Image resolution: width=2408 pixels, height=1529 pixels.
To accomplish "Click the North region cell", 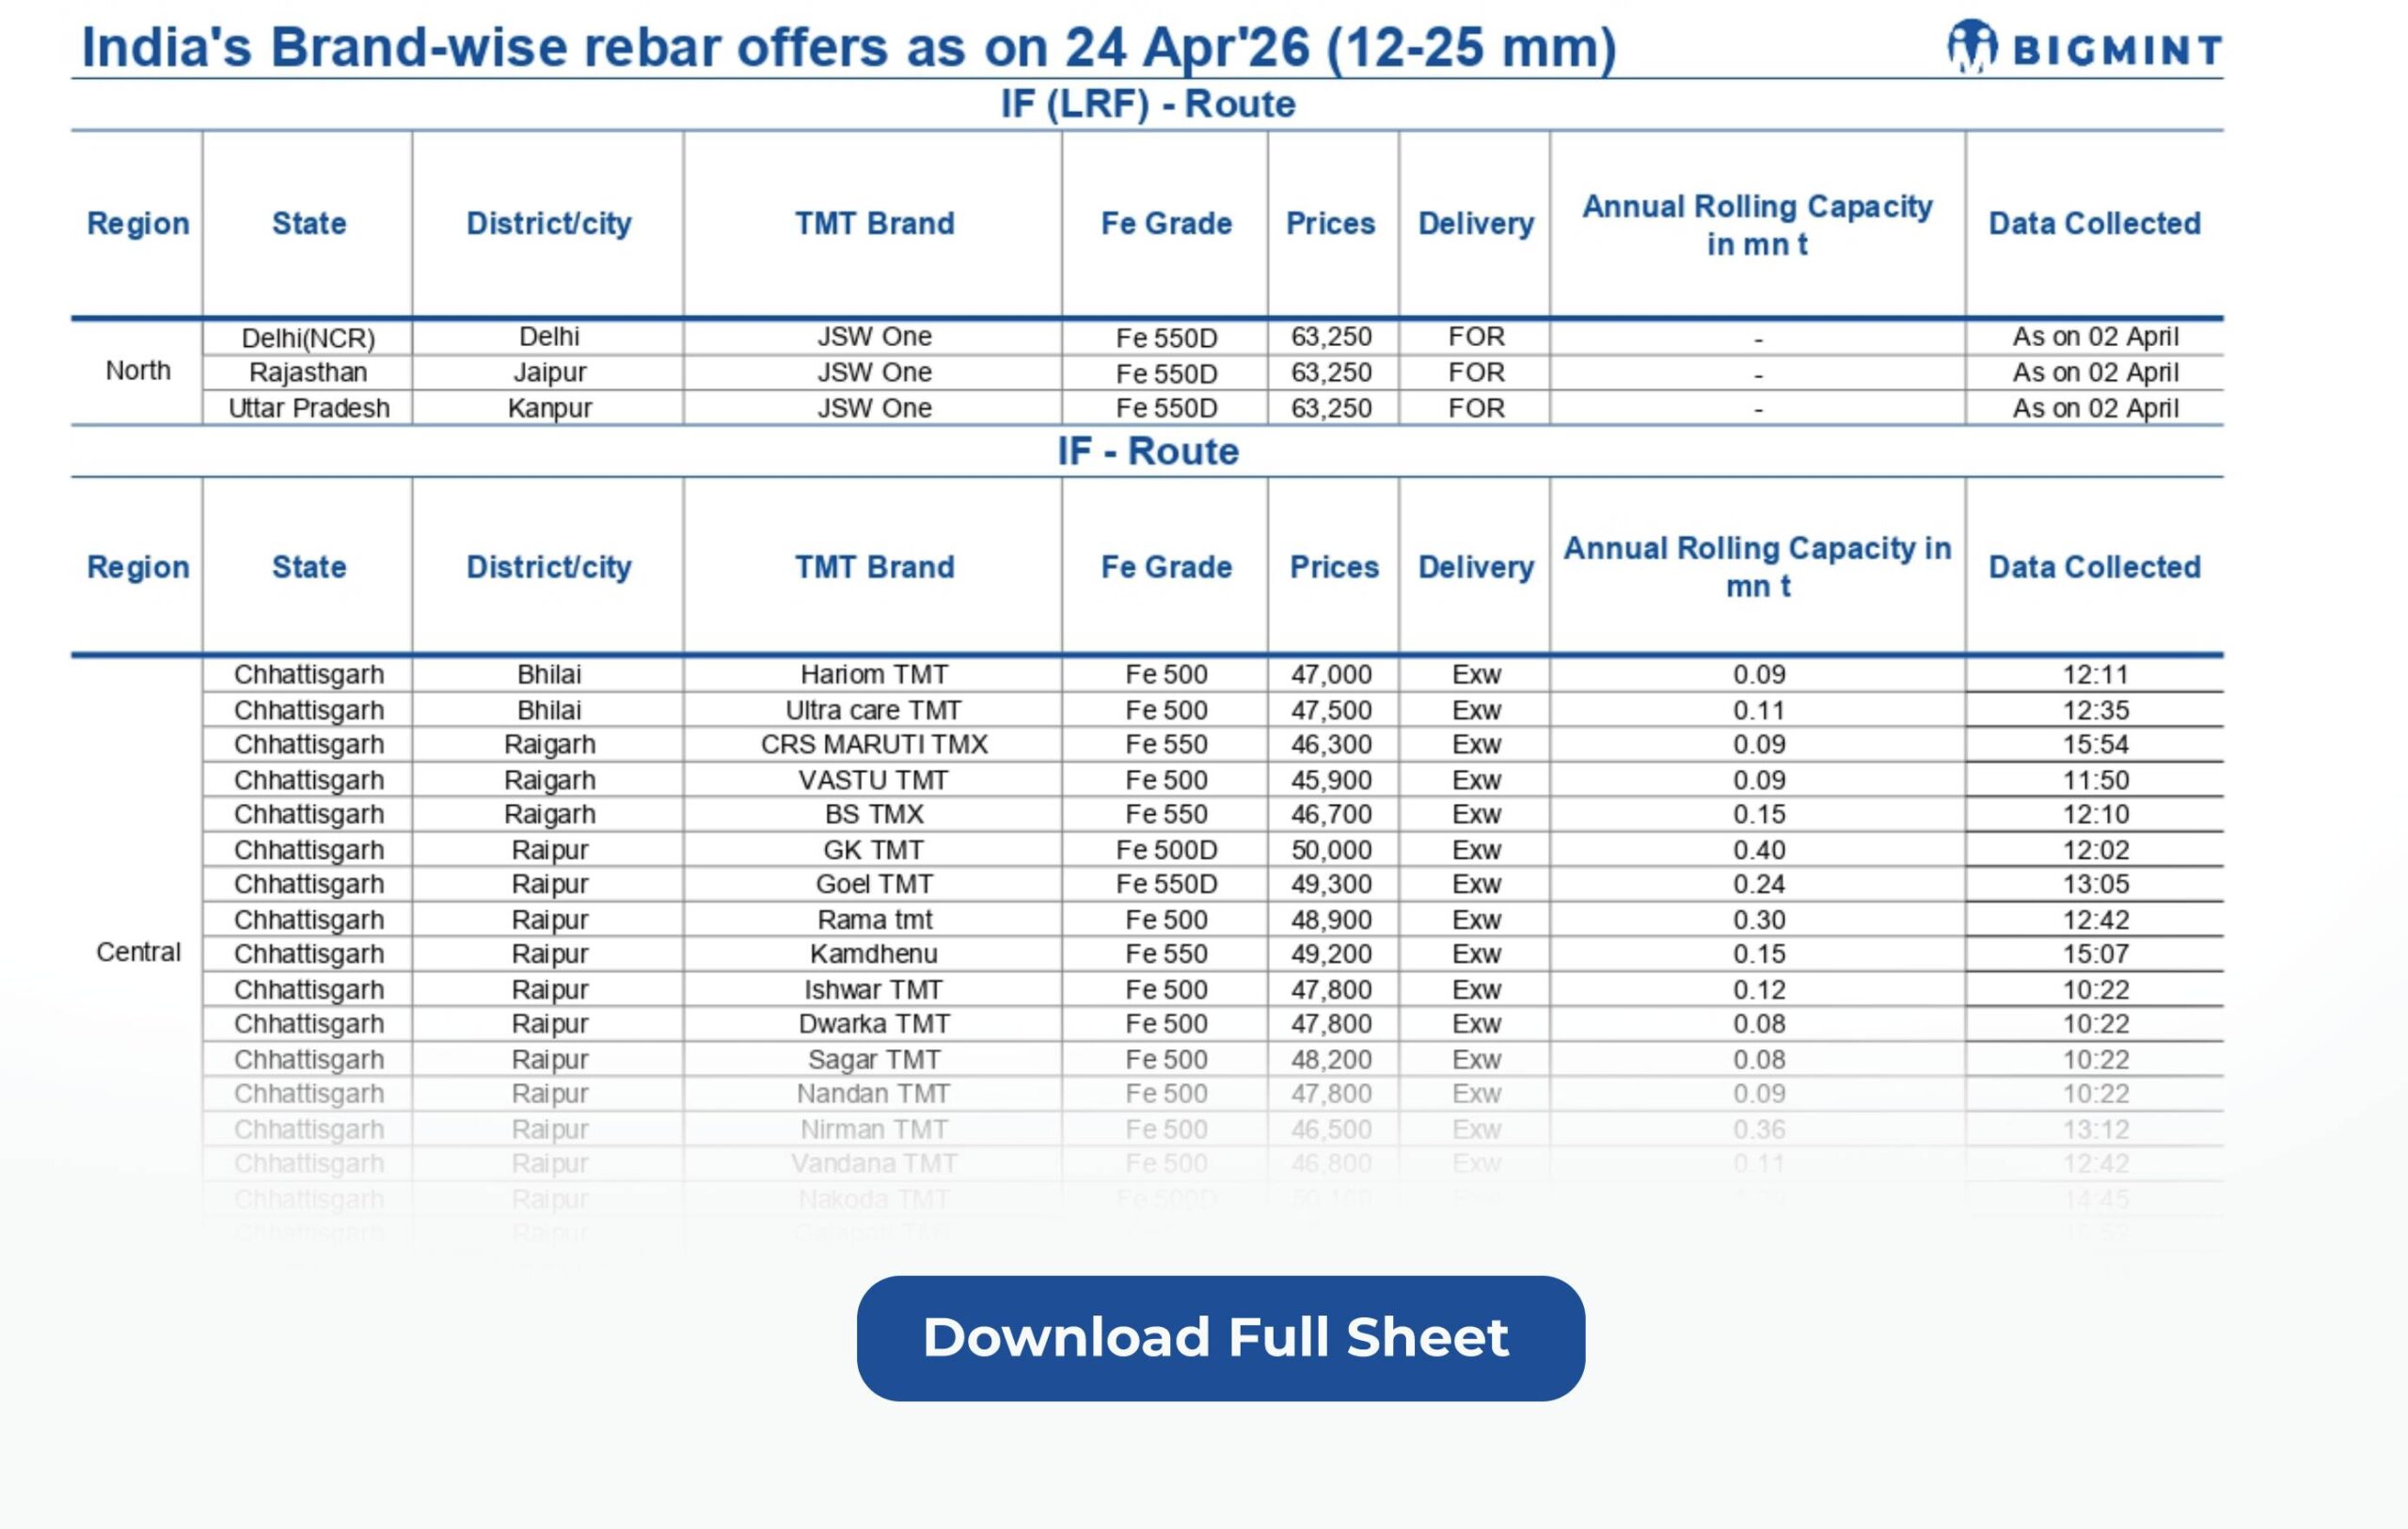I will click(138, 371).
